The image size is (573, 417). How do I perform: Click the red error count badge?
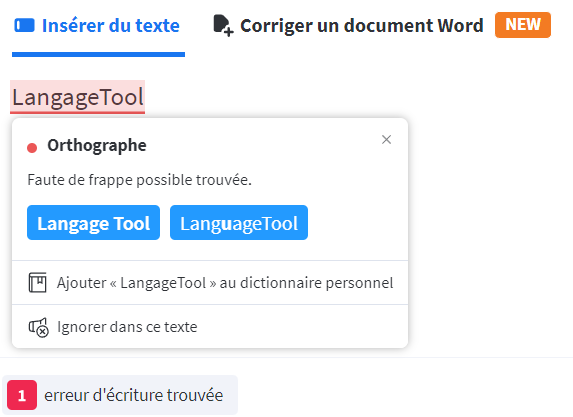click(x=22, y=395)
